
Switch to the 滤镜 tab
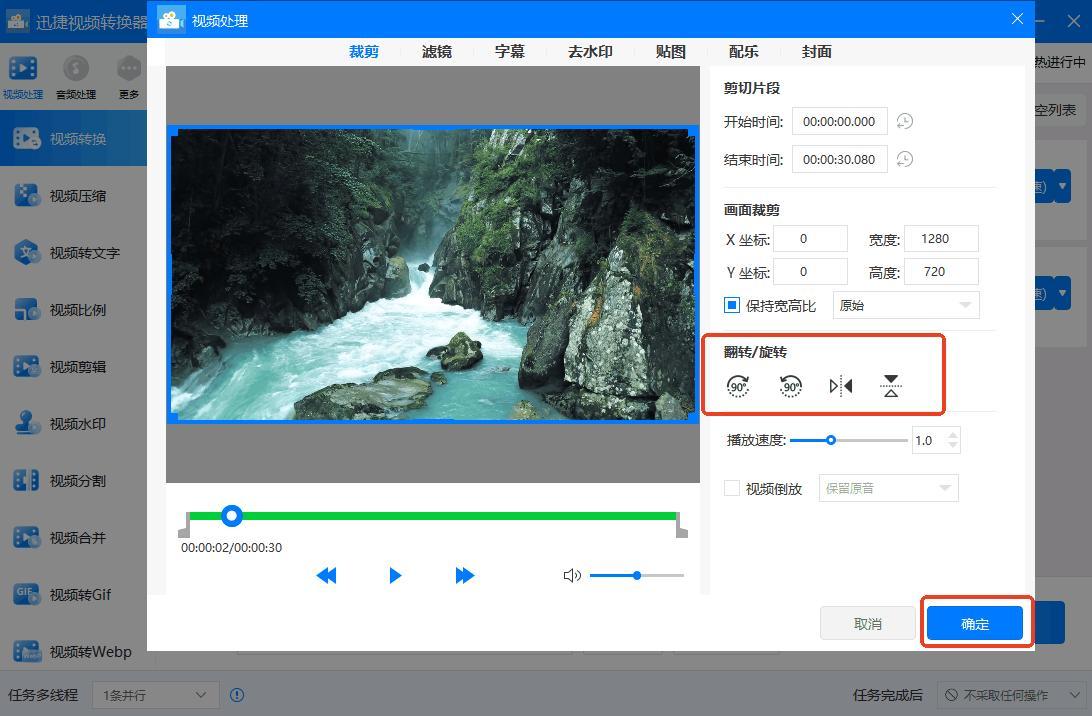point(437,51)
